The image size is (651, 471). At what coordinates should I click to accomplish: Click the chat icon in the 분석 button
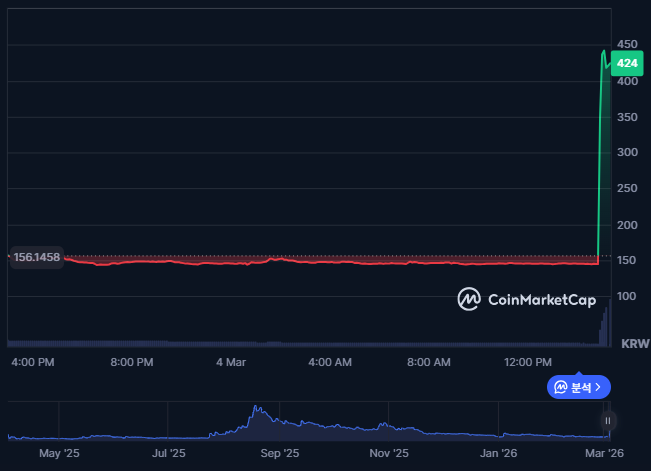(x=561, y=387)
